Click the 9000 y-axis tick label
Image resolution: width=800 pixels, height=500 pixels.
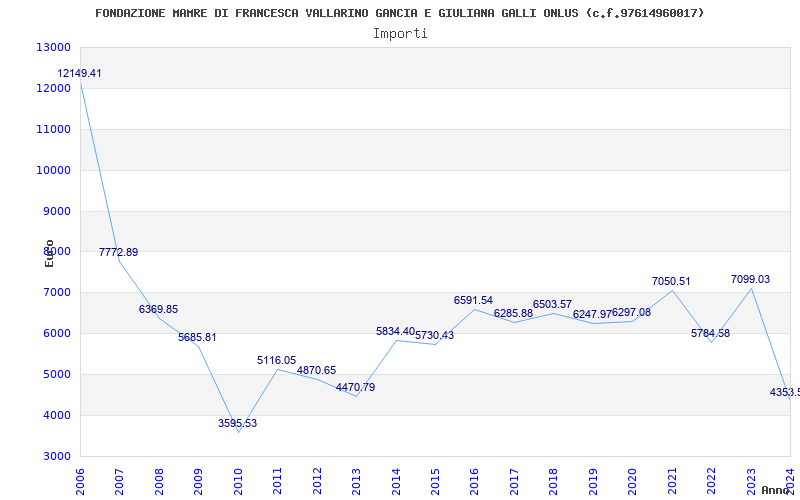tap(56, 211)
